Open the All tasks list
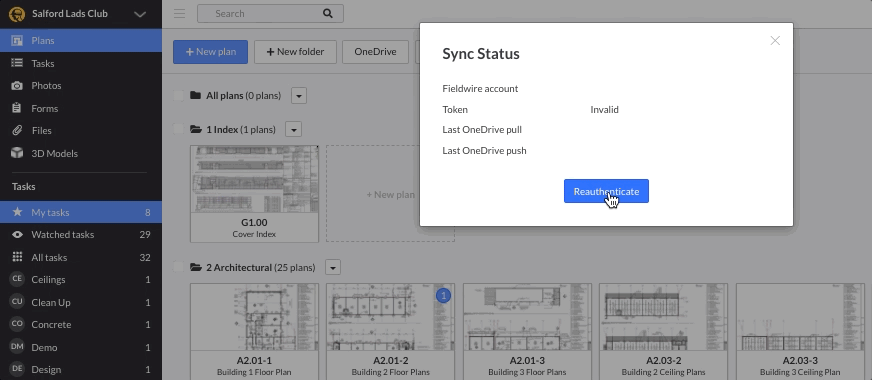 (x=81, y=257)
